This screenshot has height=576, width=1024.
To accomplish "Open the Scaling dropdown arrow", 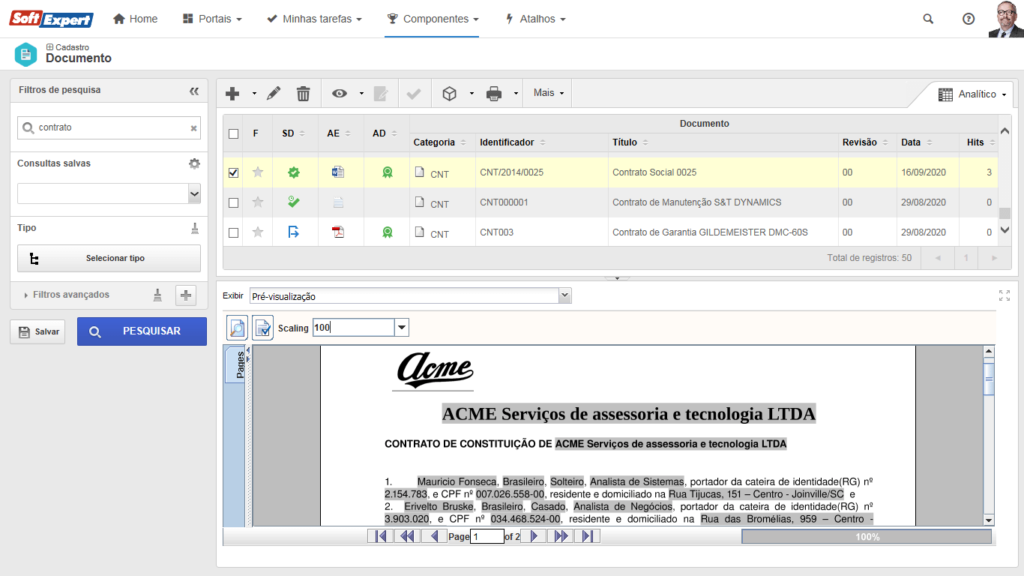I will [x=402, y=328].
